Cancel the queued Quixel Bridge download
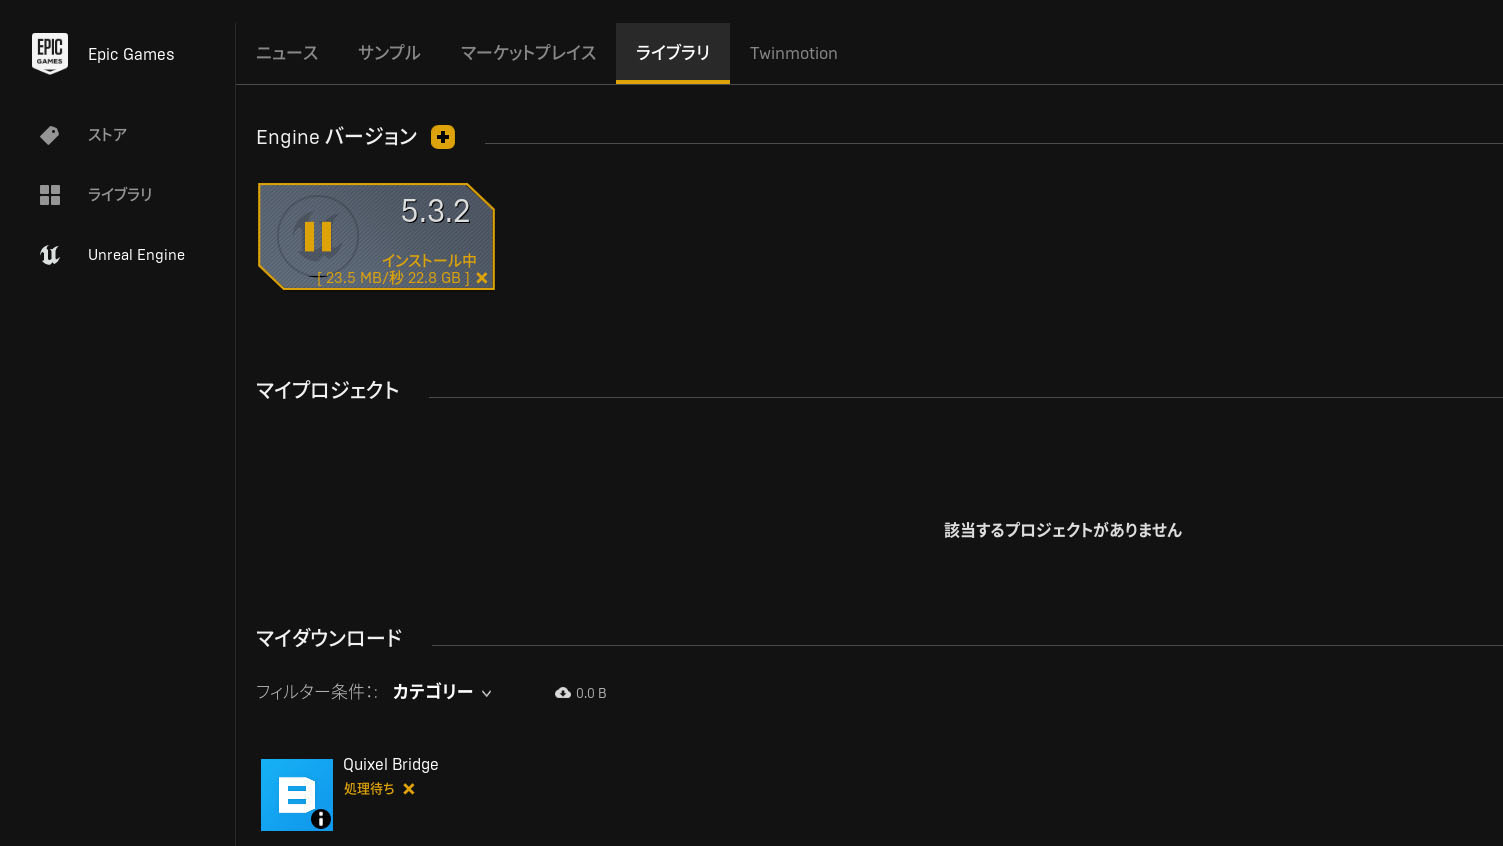 409,789
